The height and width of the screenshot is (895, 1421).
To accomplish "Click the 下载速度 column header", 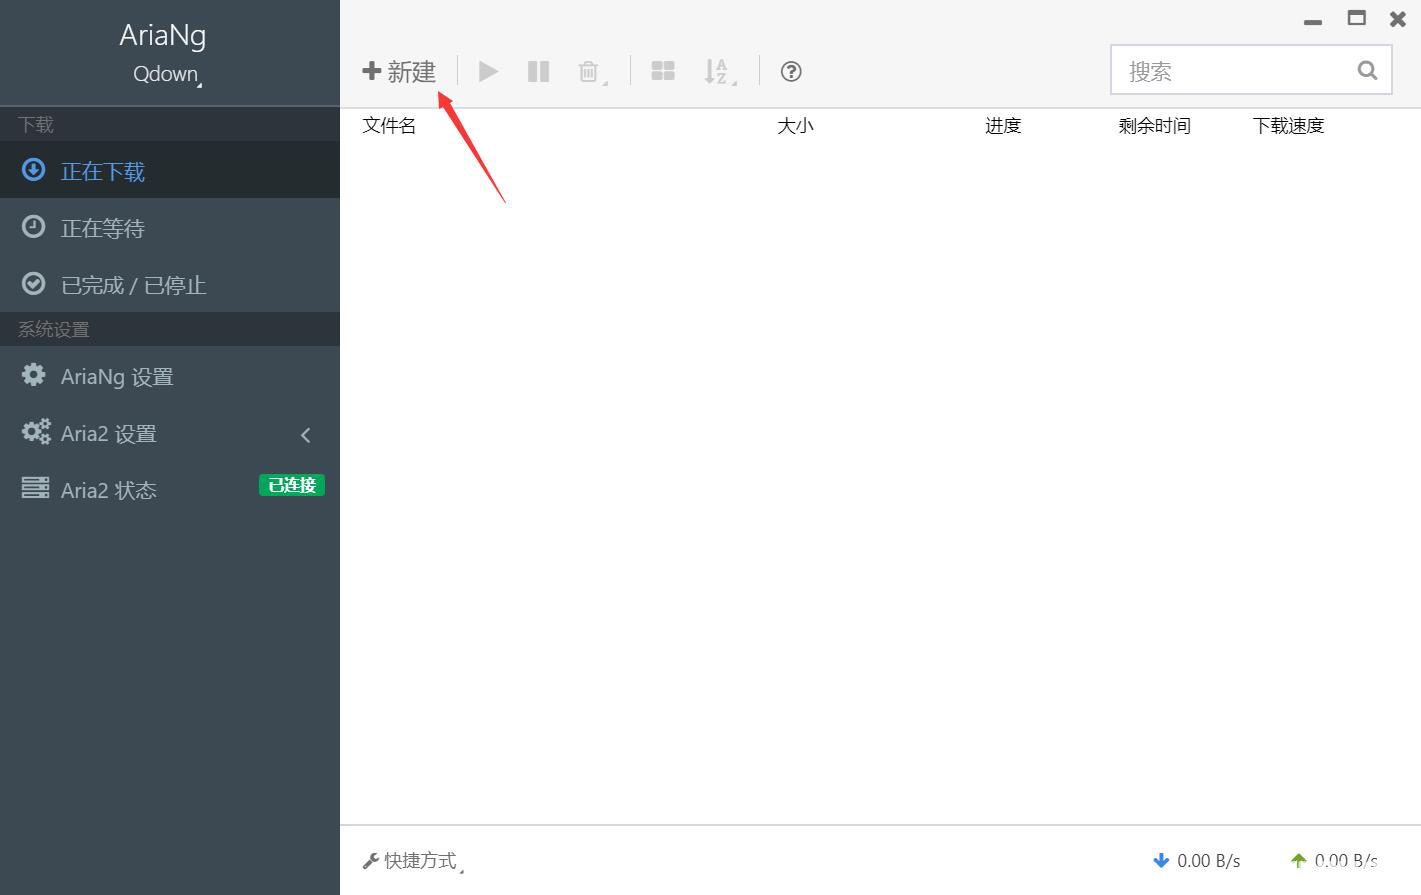I will pyautogui.click(x=1288, y=126).
